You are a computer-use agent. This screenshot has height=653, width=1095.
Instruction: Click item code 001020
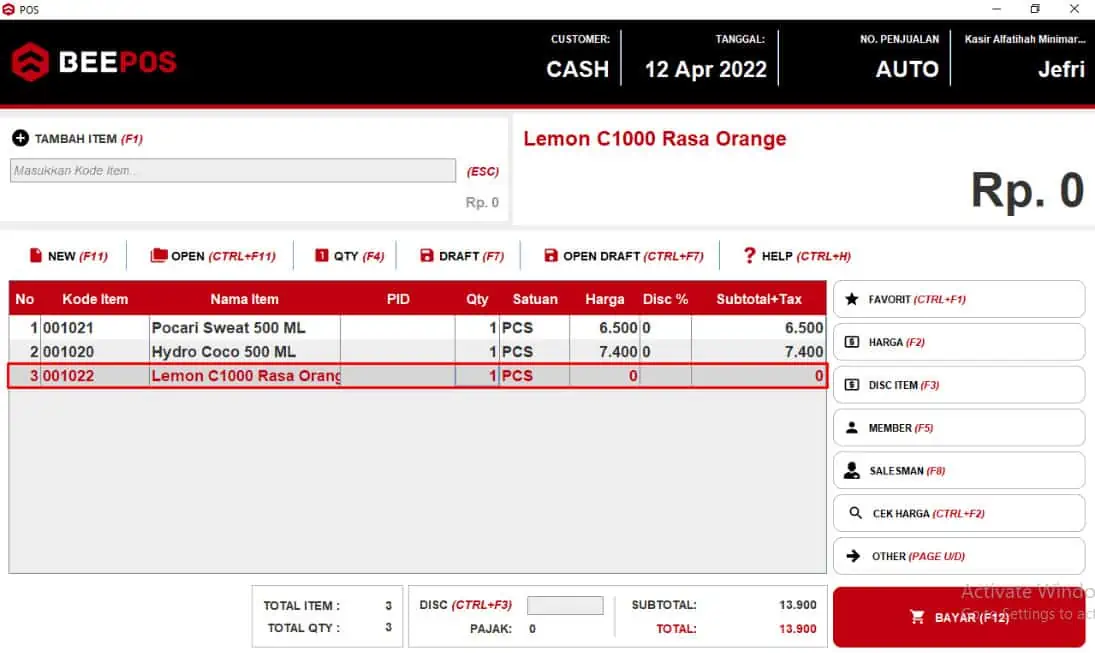coord(68,351)
